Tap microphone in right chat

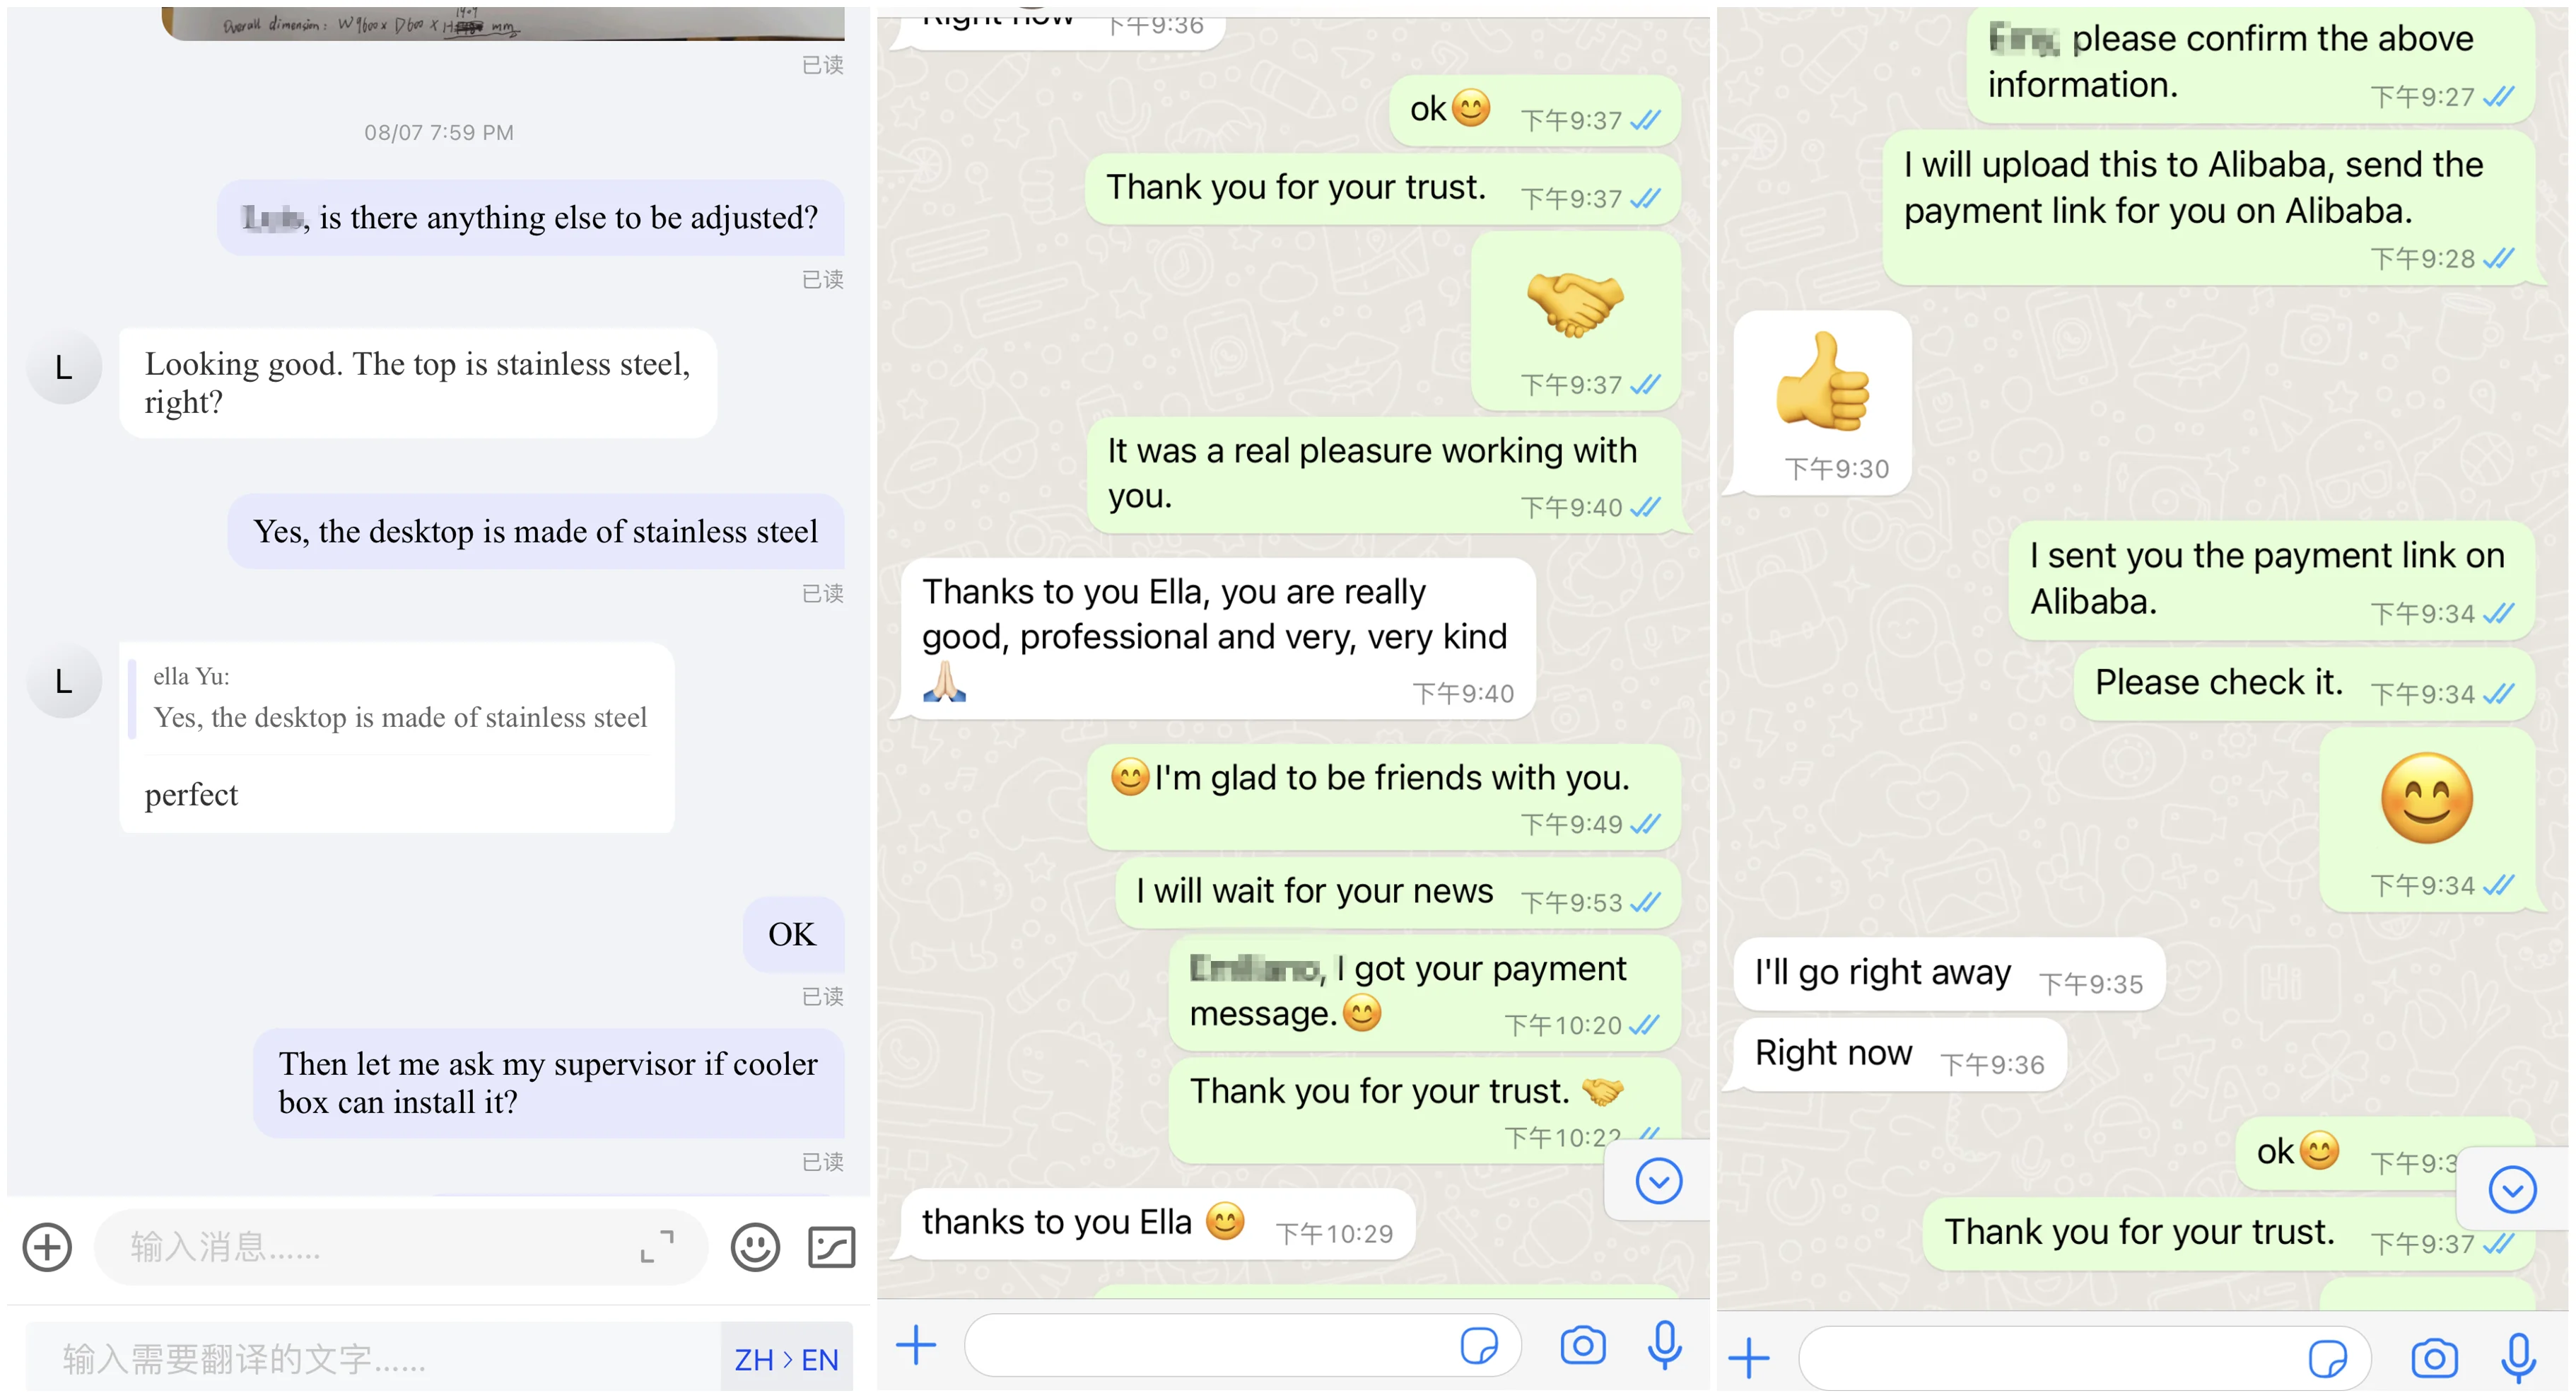point(2518,1358)
